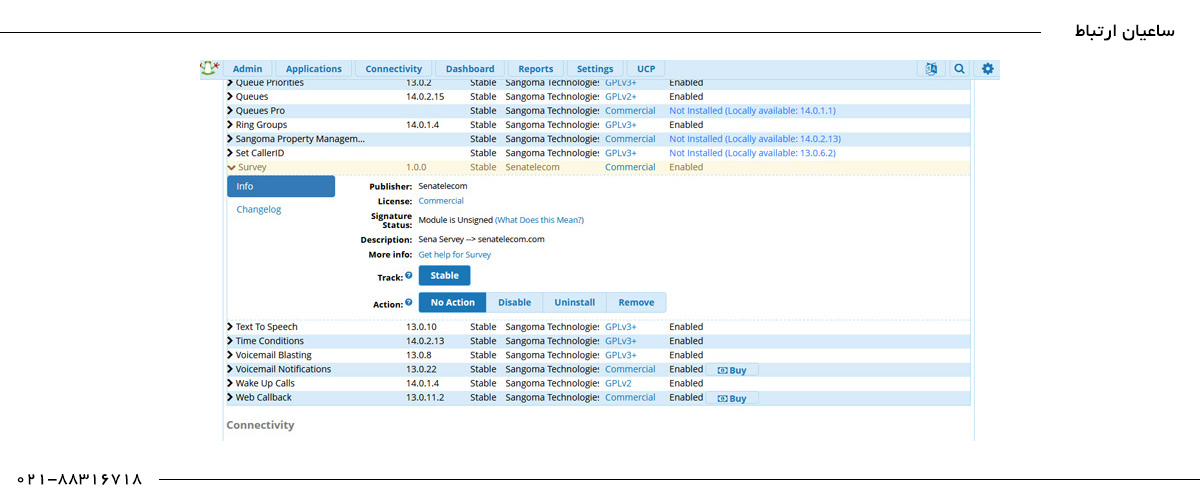This screenshot has width=1200, height=500.
Task: Open GPLv3+ license link for Time Conditions
Action: click(621, 341)
